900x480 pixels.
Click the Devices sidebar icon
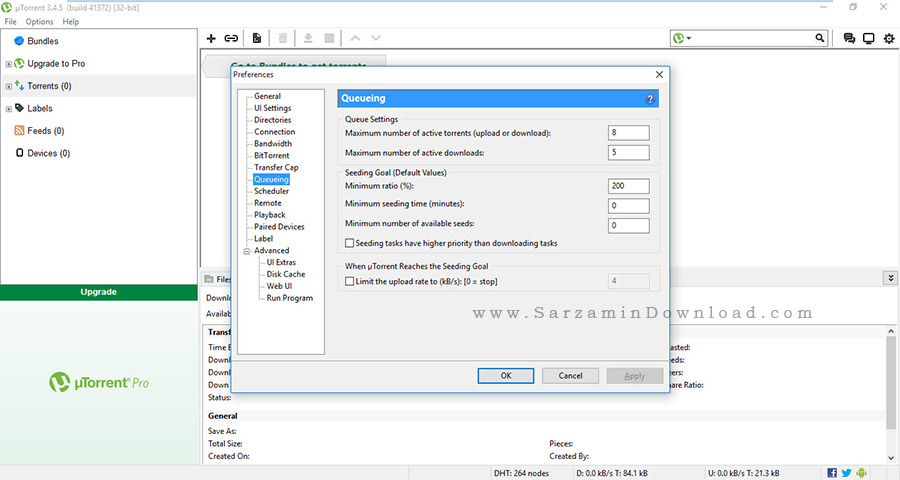coord(20,153)
